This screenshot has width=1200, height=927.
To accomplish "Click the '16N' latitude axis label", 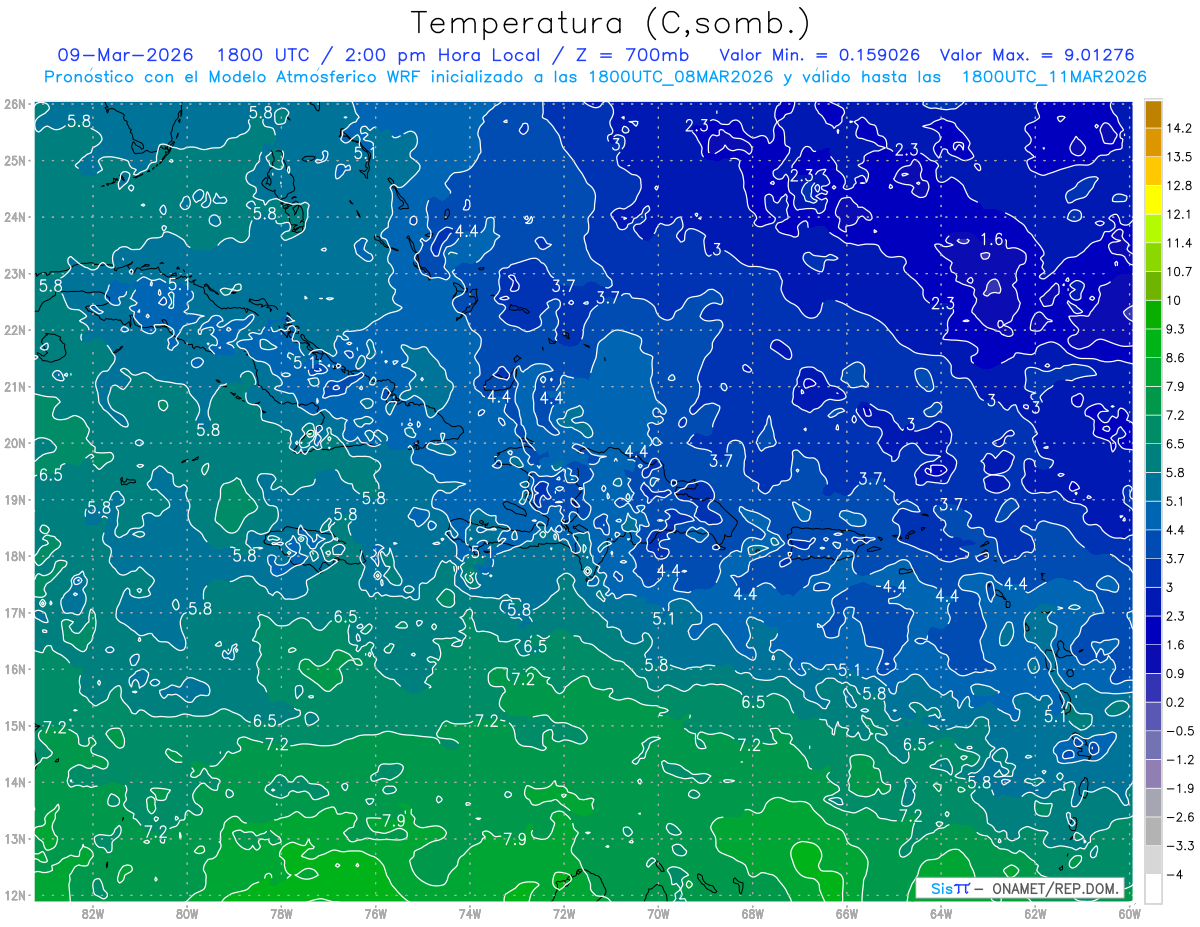I will click(x=14, y=669).
